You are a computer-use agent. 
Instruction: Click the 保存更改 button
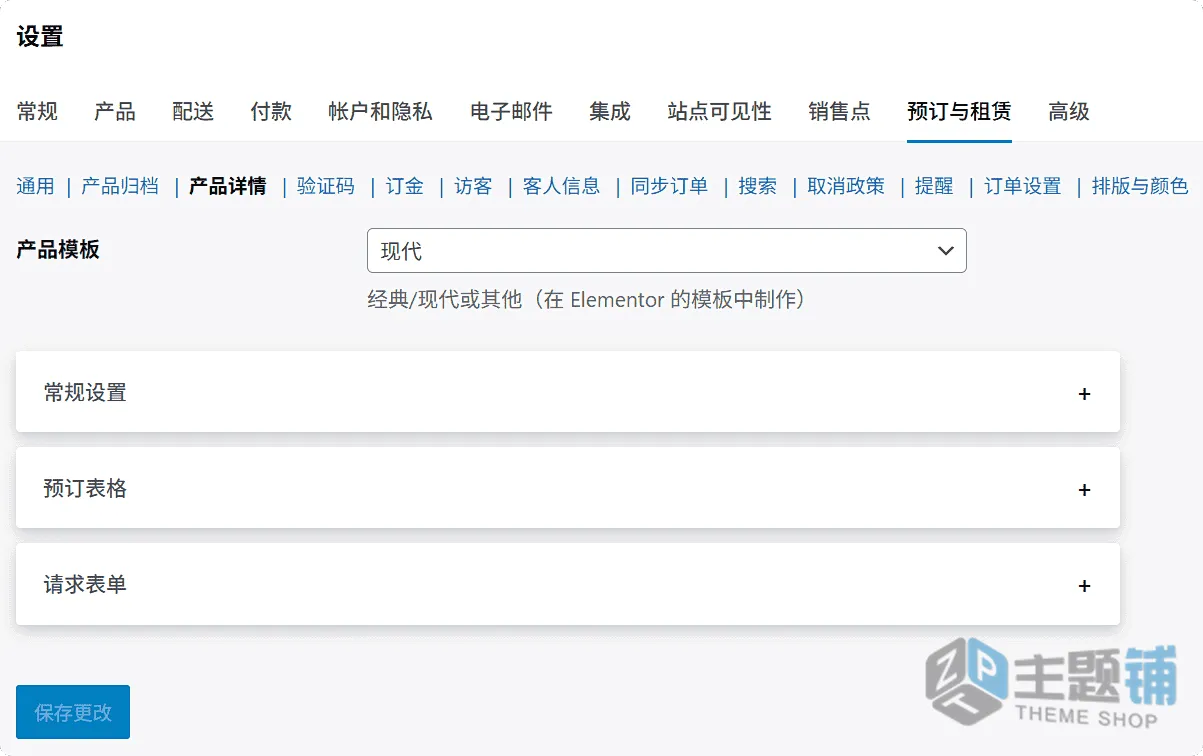point(73,712)
